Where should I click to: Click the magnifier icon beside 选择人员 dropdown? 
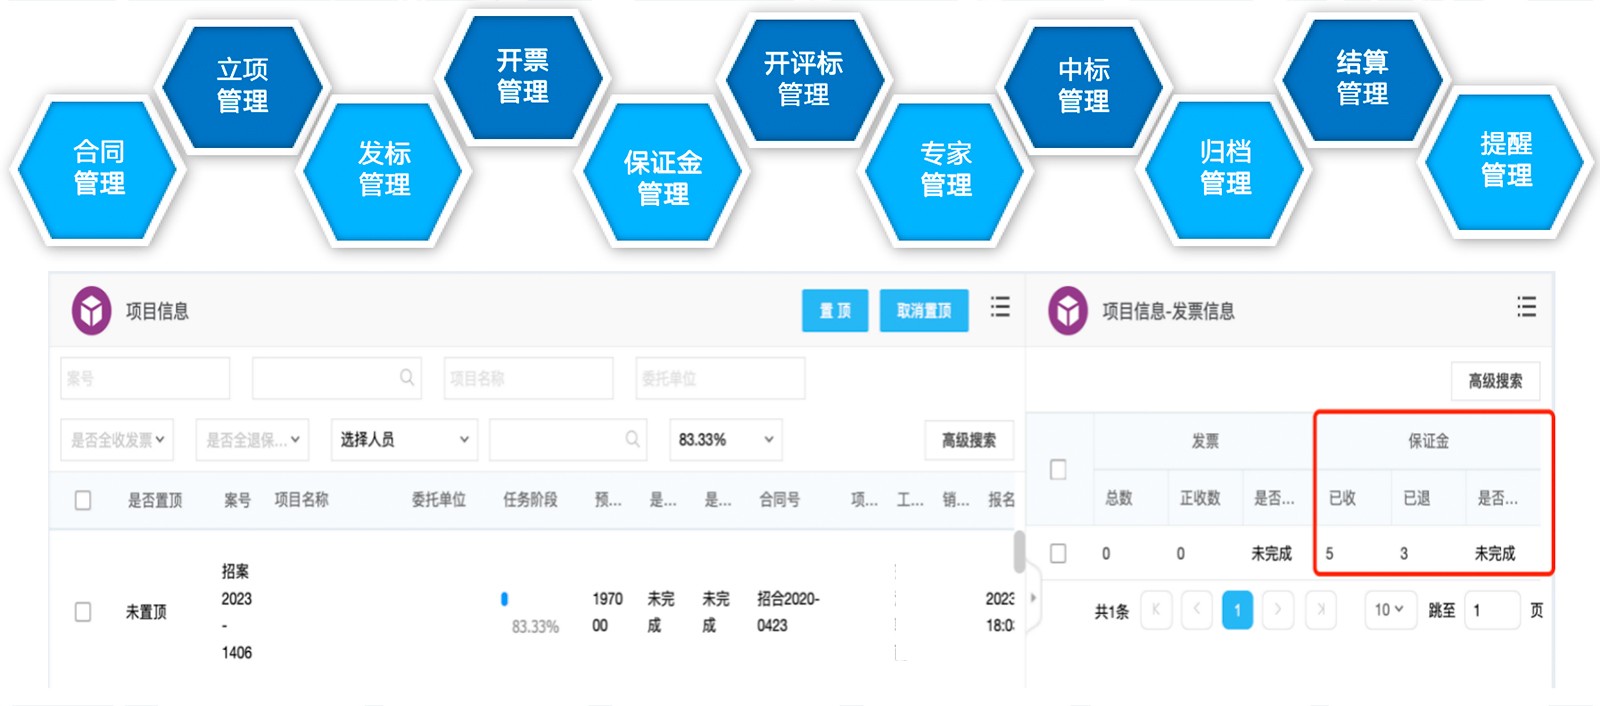632,439
